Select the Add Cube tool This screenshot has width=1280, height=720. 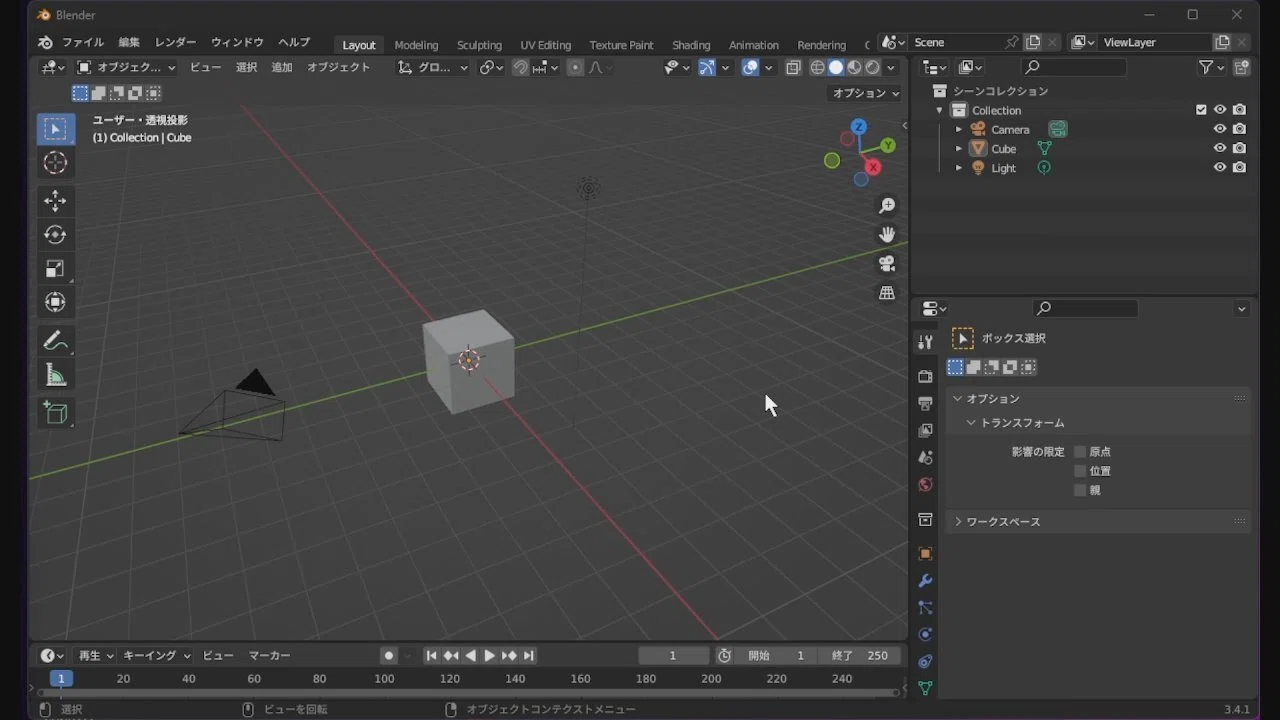coord(55,412)
